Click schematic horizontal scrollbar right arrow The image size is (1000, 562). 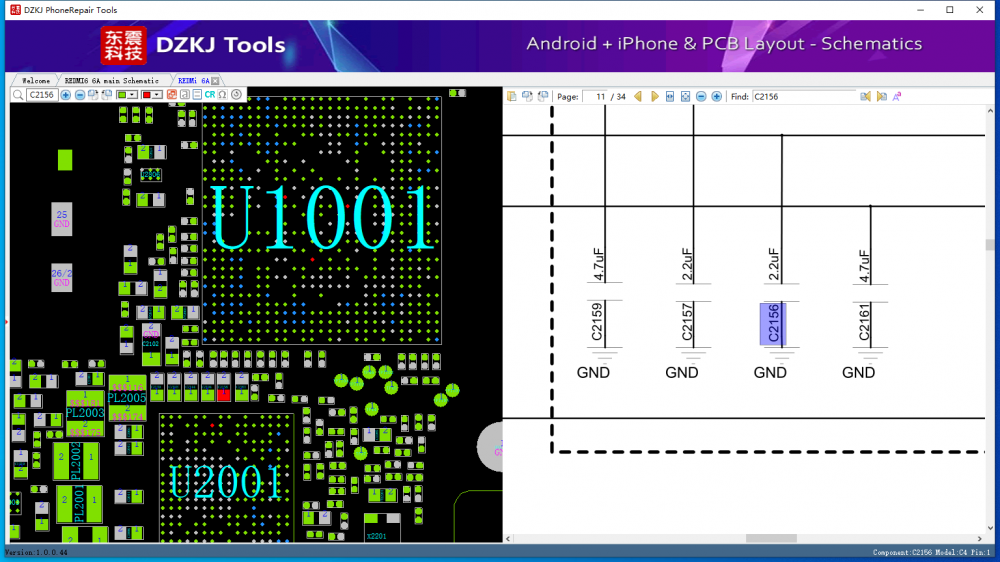coord(980,538)
